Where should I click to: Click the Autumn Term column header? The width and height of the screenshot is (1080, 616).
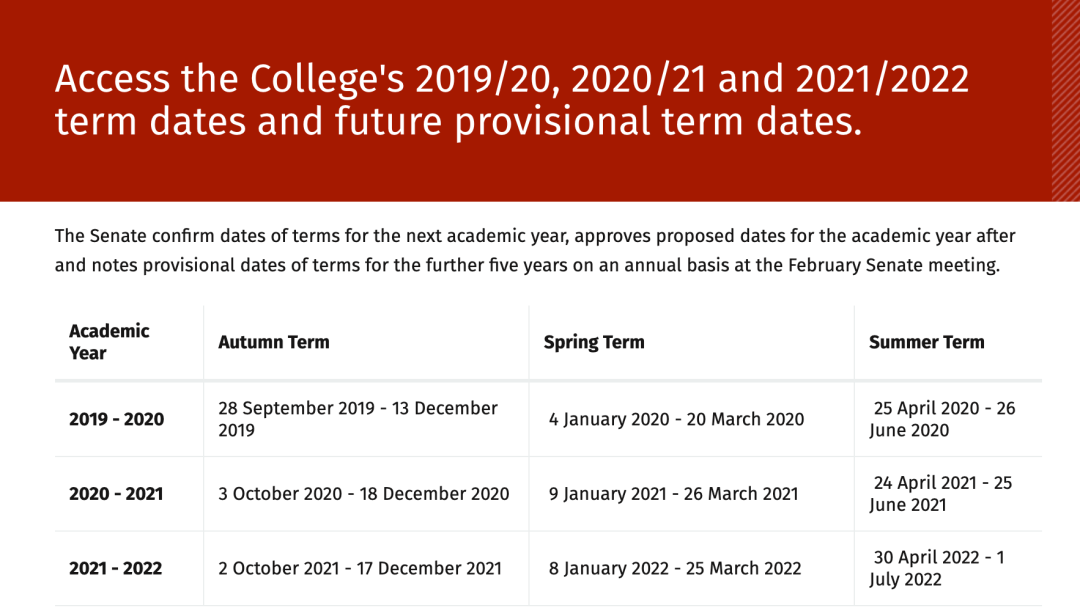coord(273,342)
